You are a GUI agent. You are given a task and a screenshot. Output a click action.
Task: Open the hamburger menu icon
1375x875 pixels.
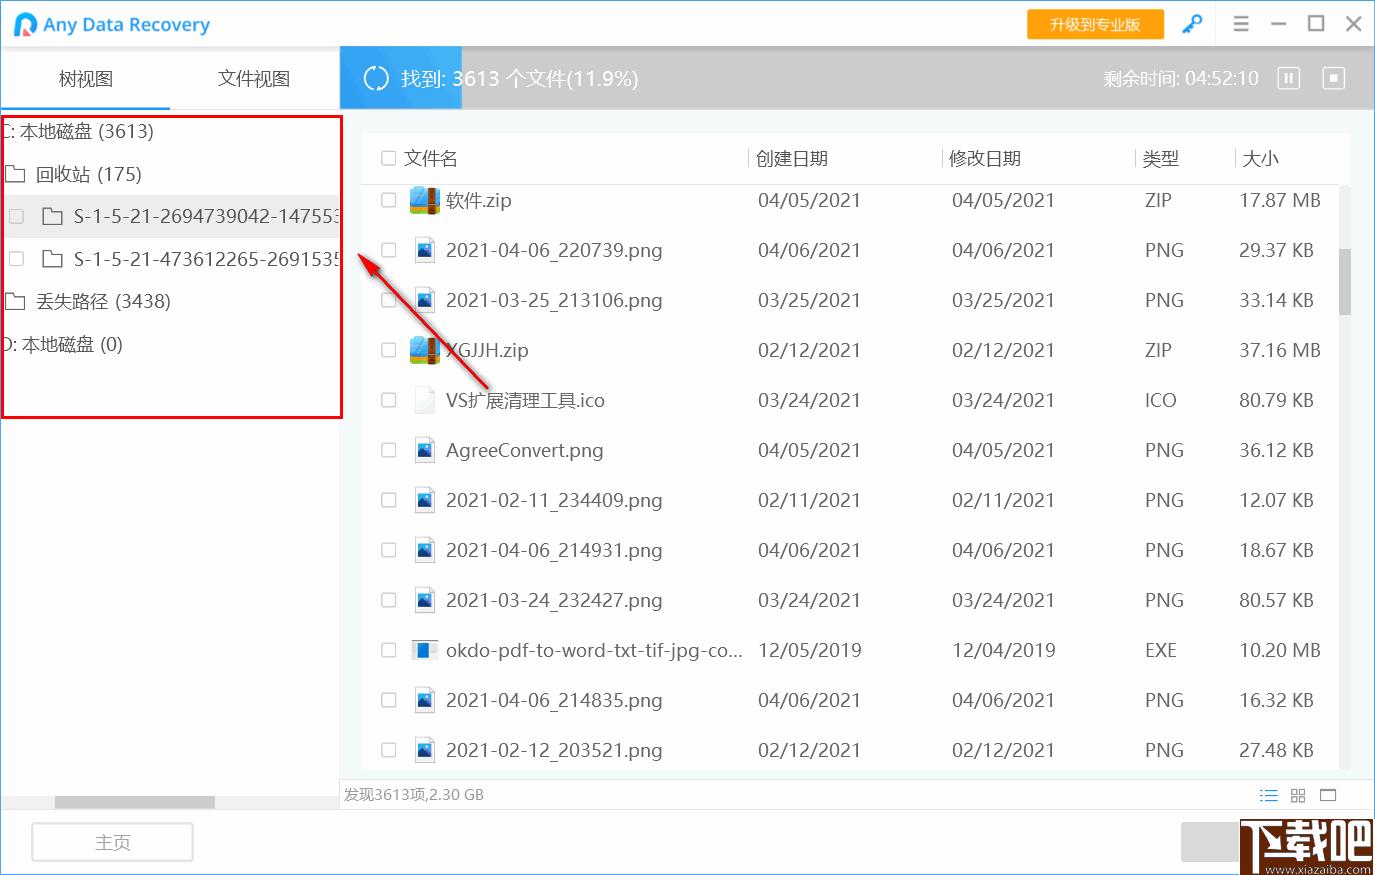click(x=1241, y=24)
